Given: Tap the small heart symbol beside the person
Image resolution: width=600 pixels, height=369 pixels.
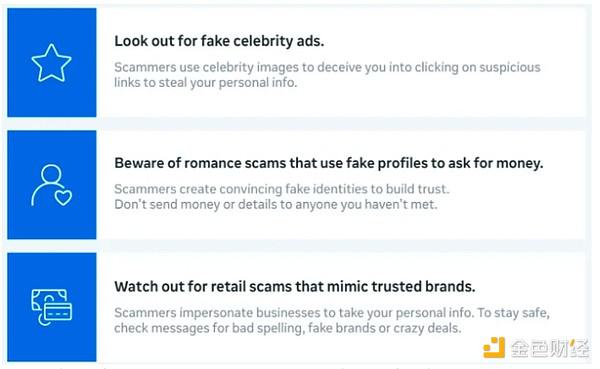Looking at the screenshot, I should [63, 198].
